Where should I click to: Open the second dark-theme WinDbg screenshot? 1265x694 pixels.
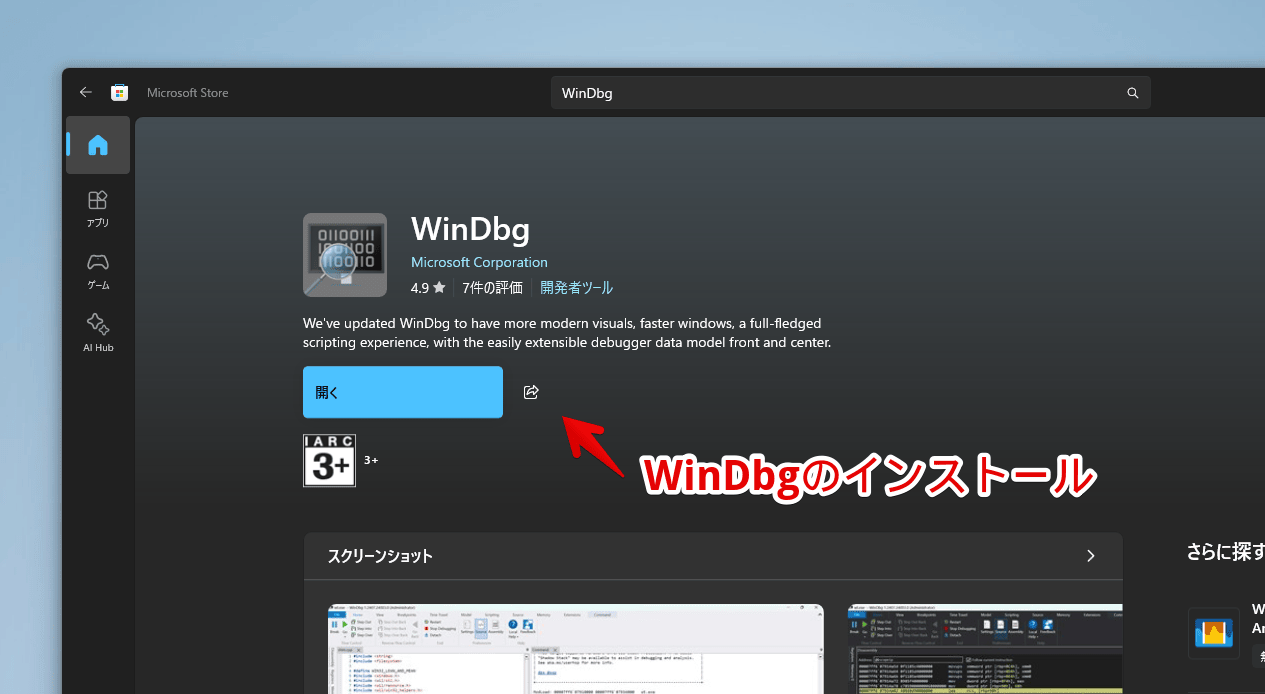pos(985,648)
